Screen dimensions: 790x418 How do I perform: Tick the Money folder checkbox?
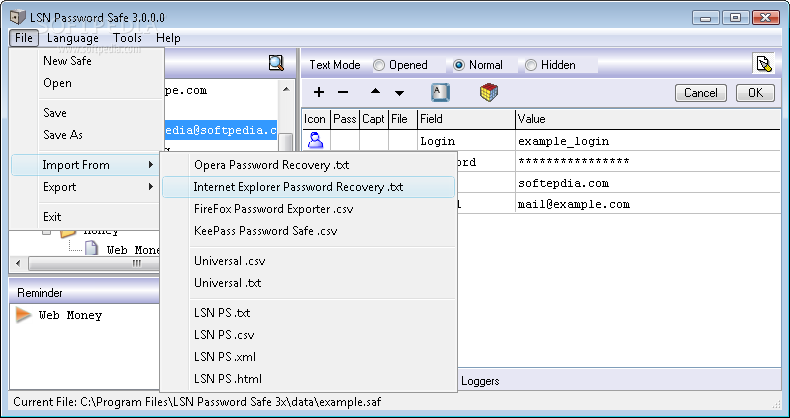(46, 232)
